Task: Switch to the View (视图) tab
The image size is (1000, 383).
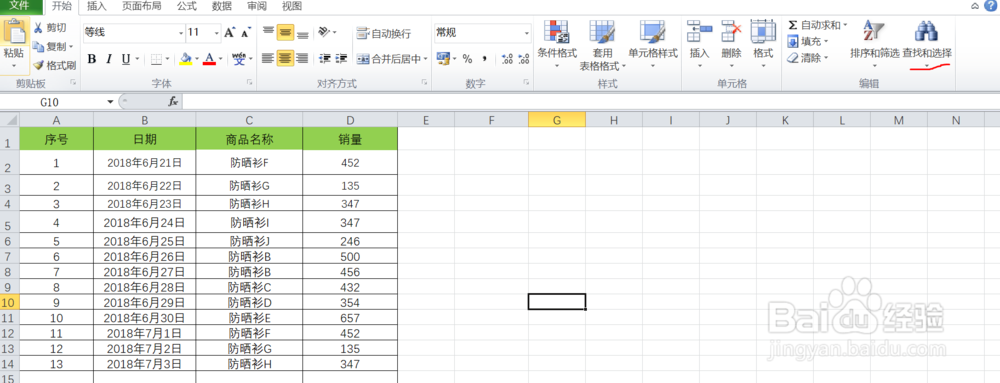Action: click(291, 6)
